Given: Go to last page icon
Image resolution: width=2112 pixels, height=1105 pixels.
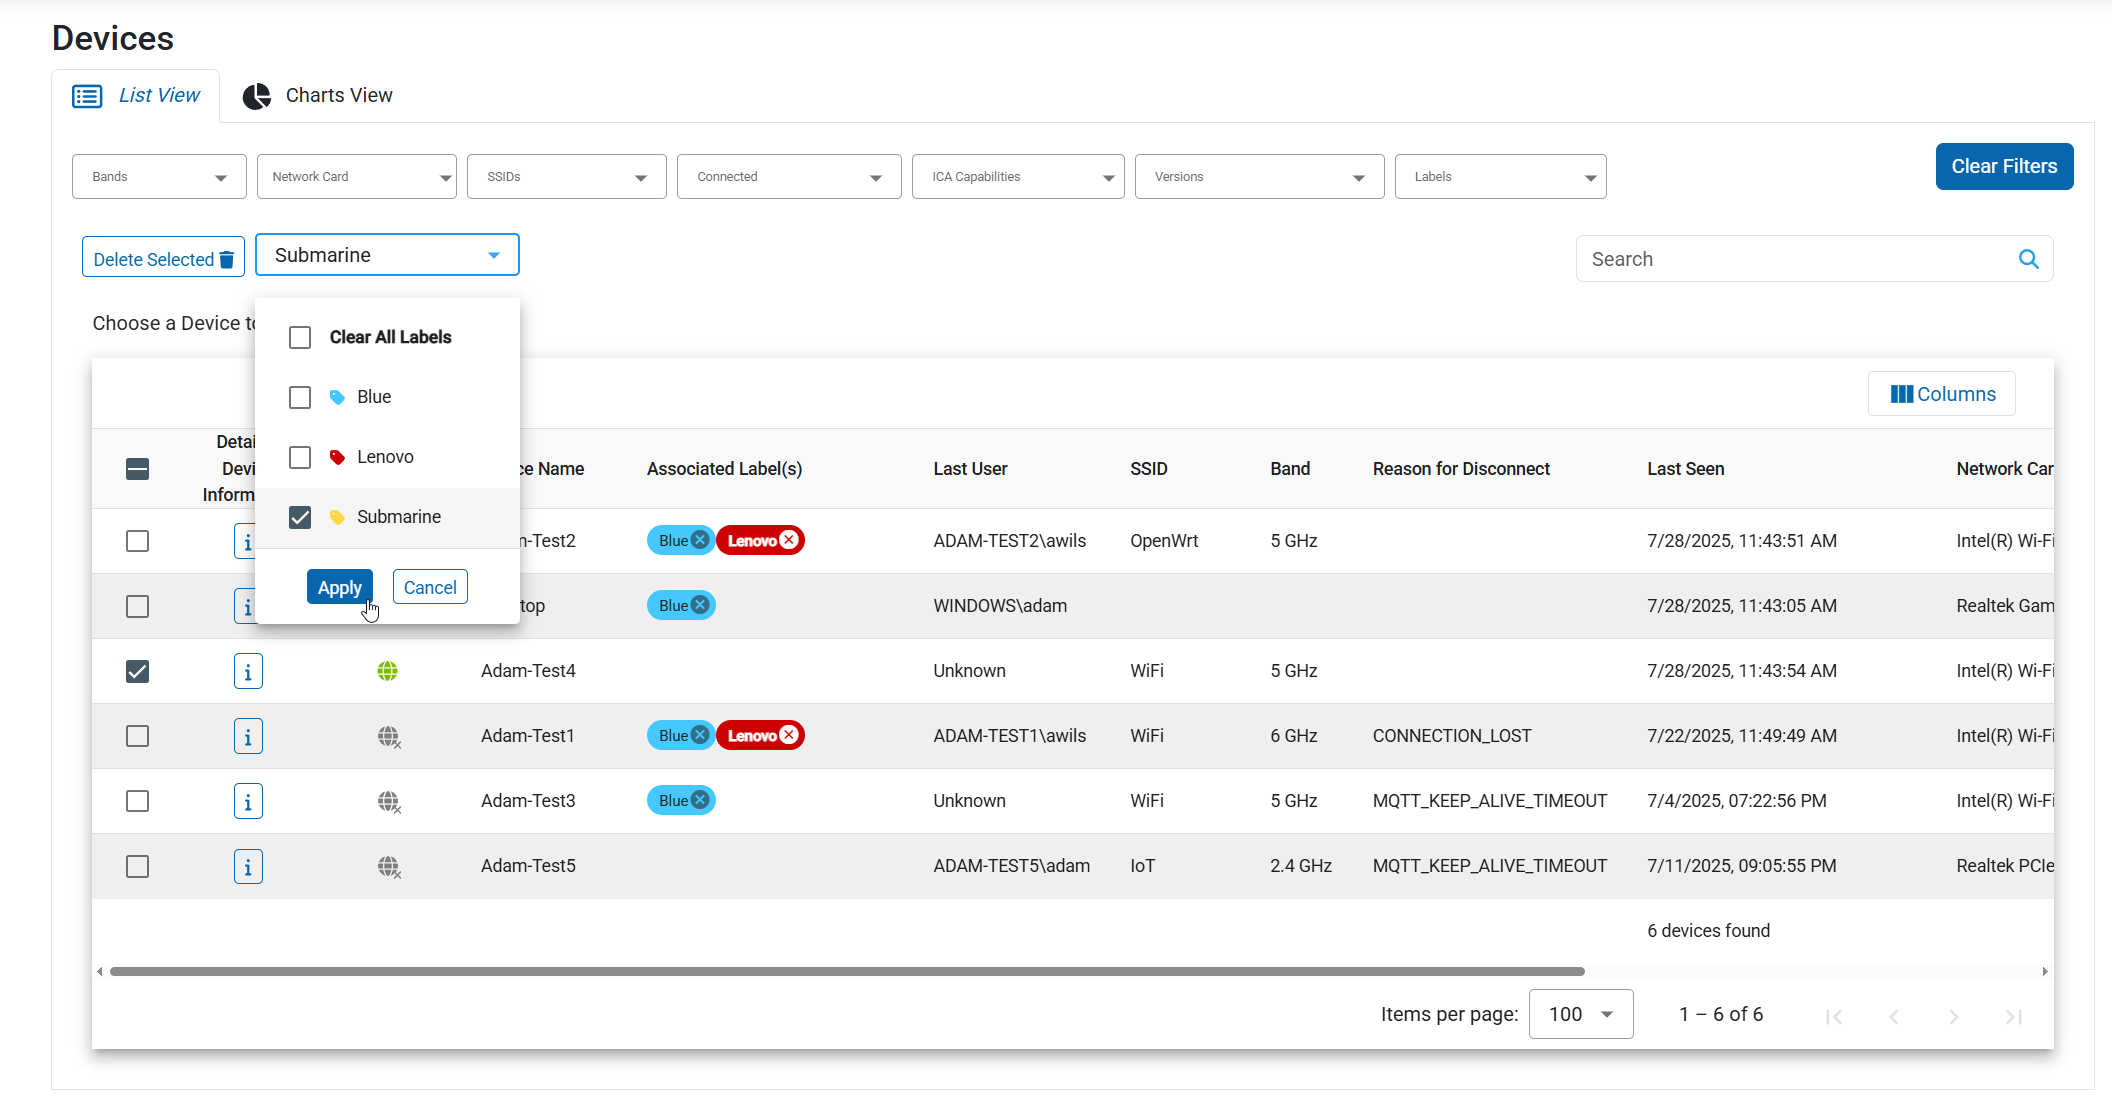Looking at the screenshot, I should [2014, 1016].
